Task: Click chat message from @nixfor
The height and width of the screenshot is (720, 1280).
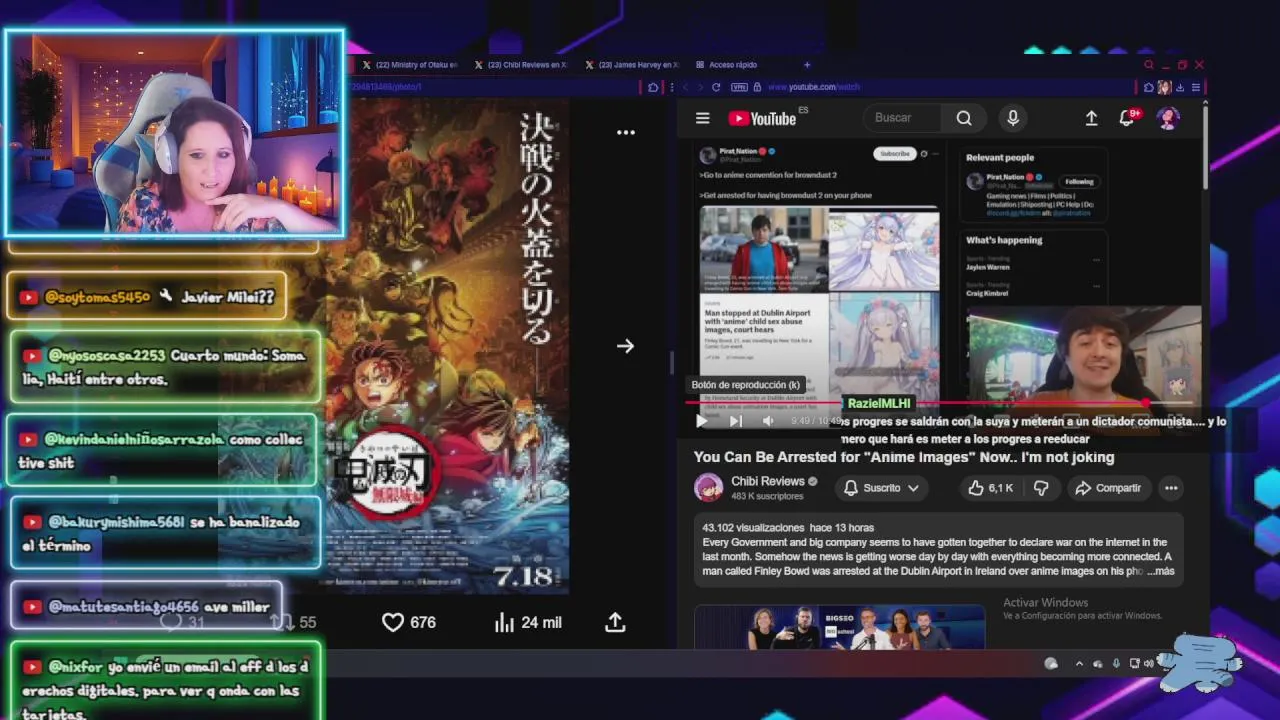Action: 165,682
